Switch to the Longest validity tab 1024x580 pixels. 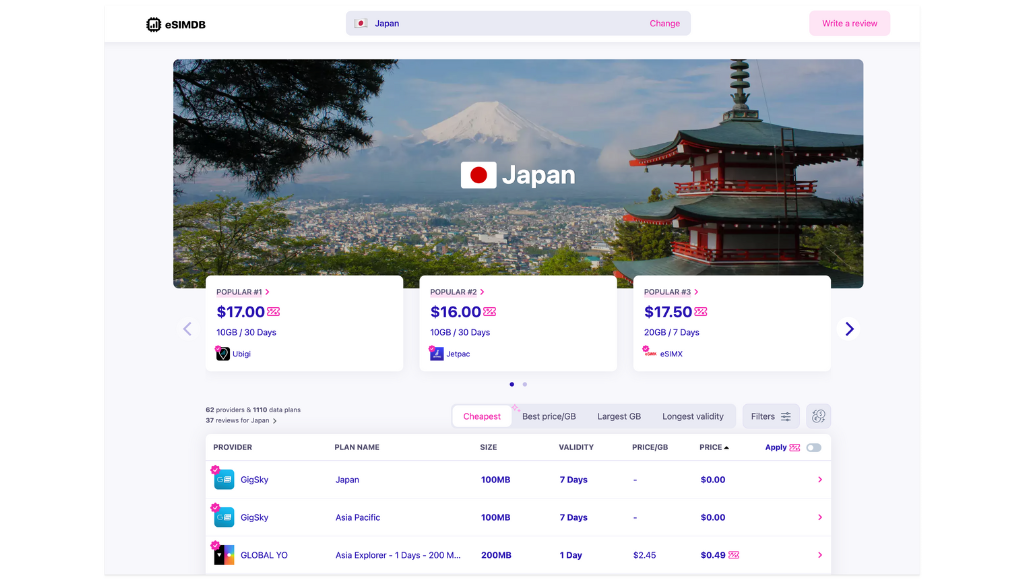point(692,416)
